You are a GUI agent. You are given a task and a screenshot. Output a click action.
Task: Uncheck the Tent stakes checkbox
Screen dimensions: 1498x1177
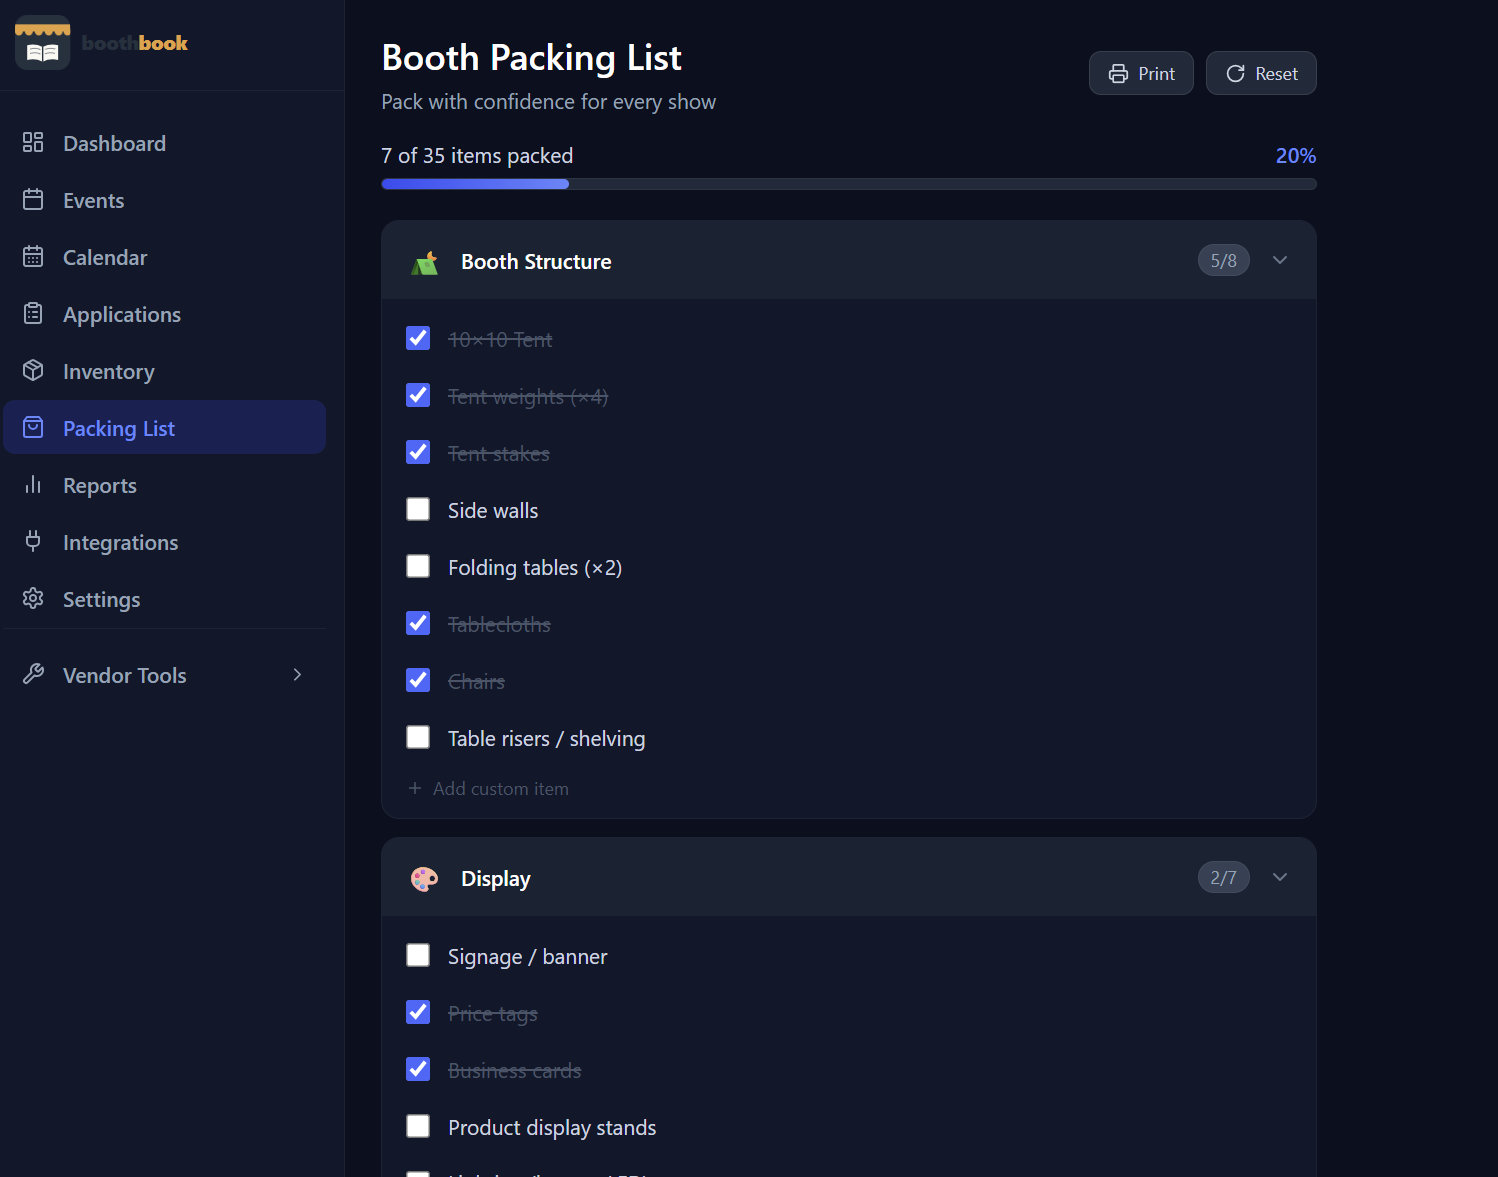pos(418,452)
